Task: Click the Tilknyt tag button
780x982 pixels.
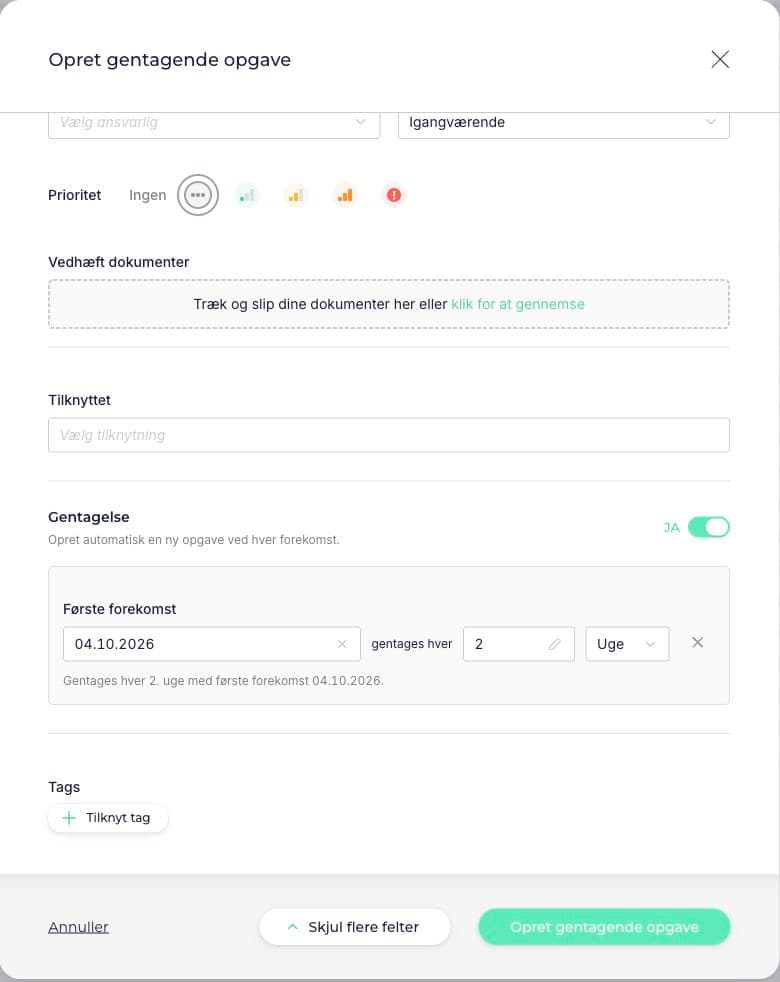Action: (108, 818)
